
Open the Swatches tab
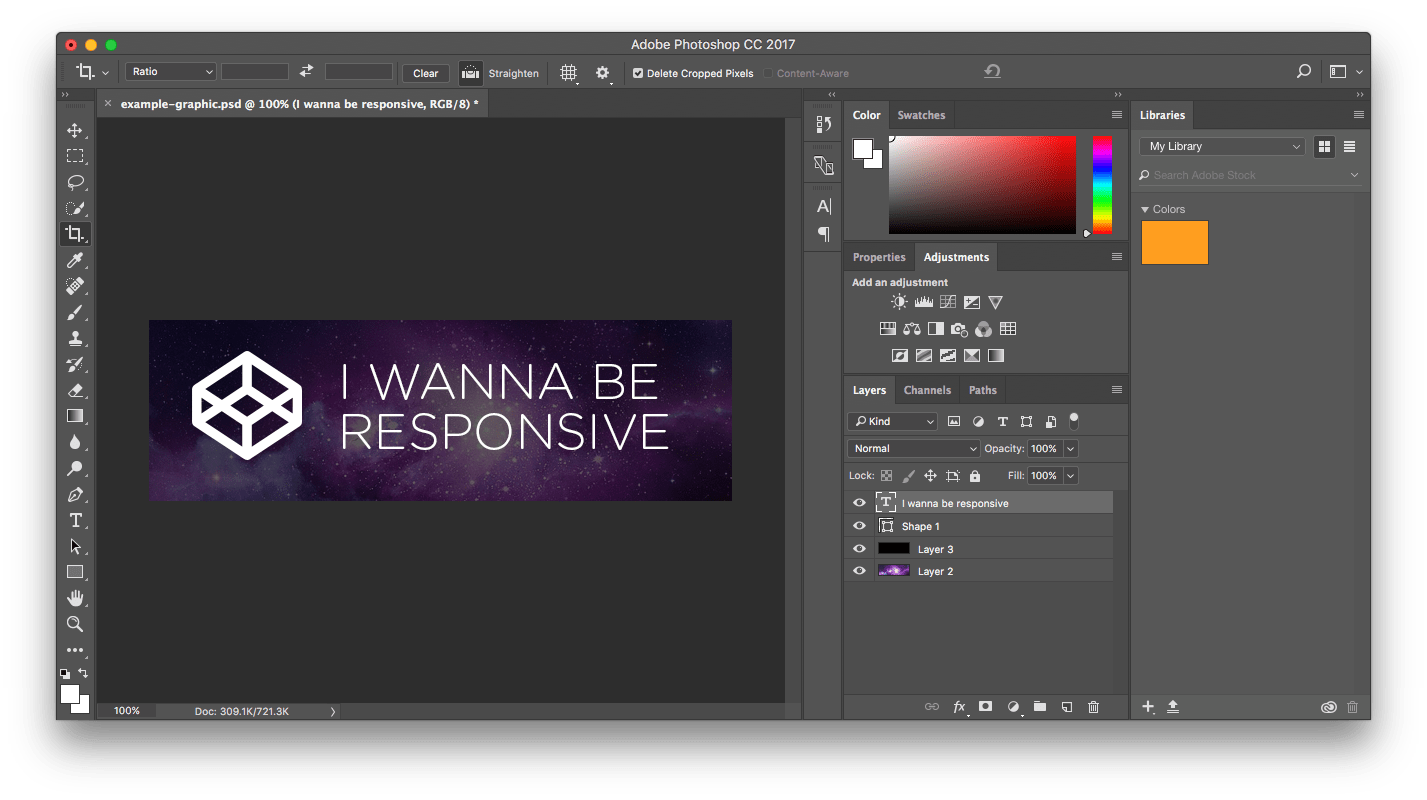[921, 115]
